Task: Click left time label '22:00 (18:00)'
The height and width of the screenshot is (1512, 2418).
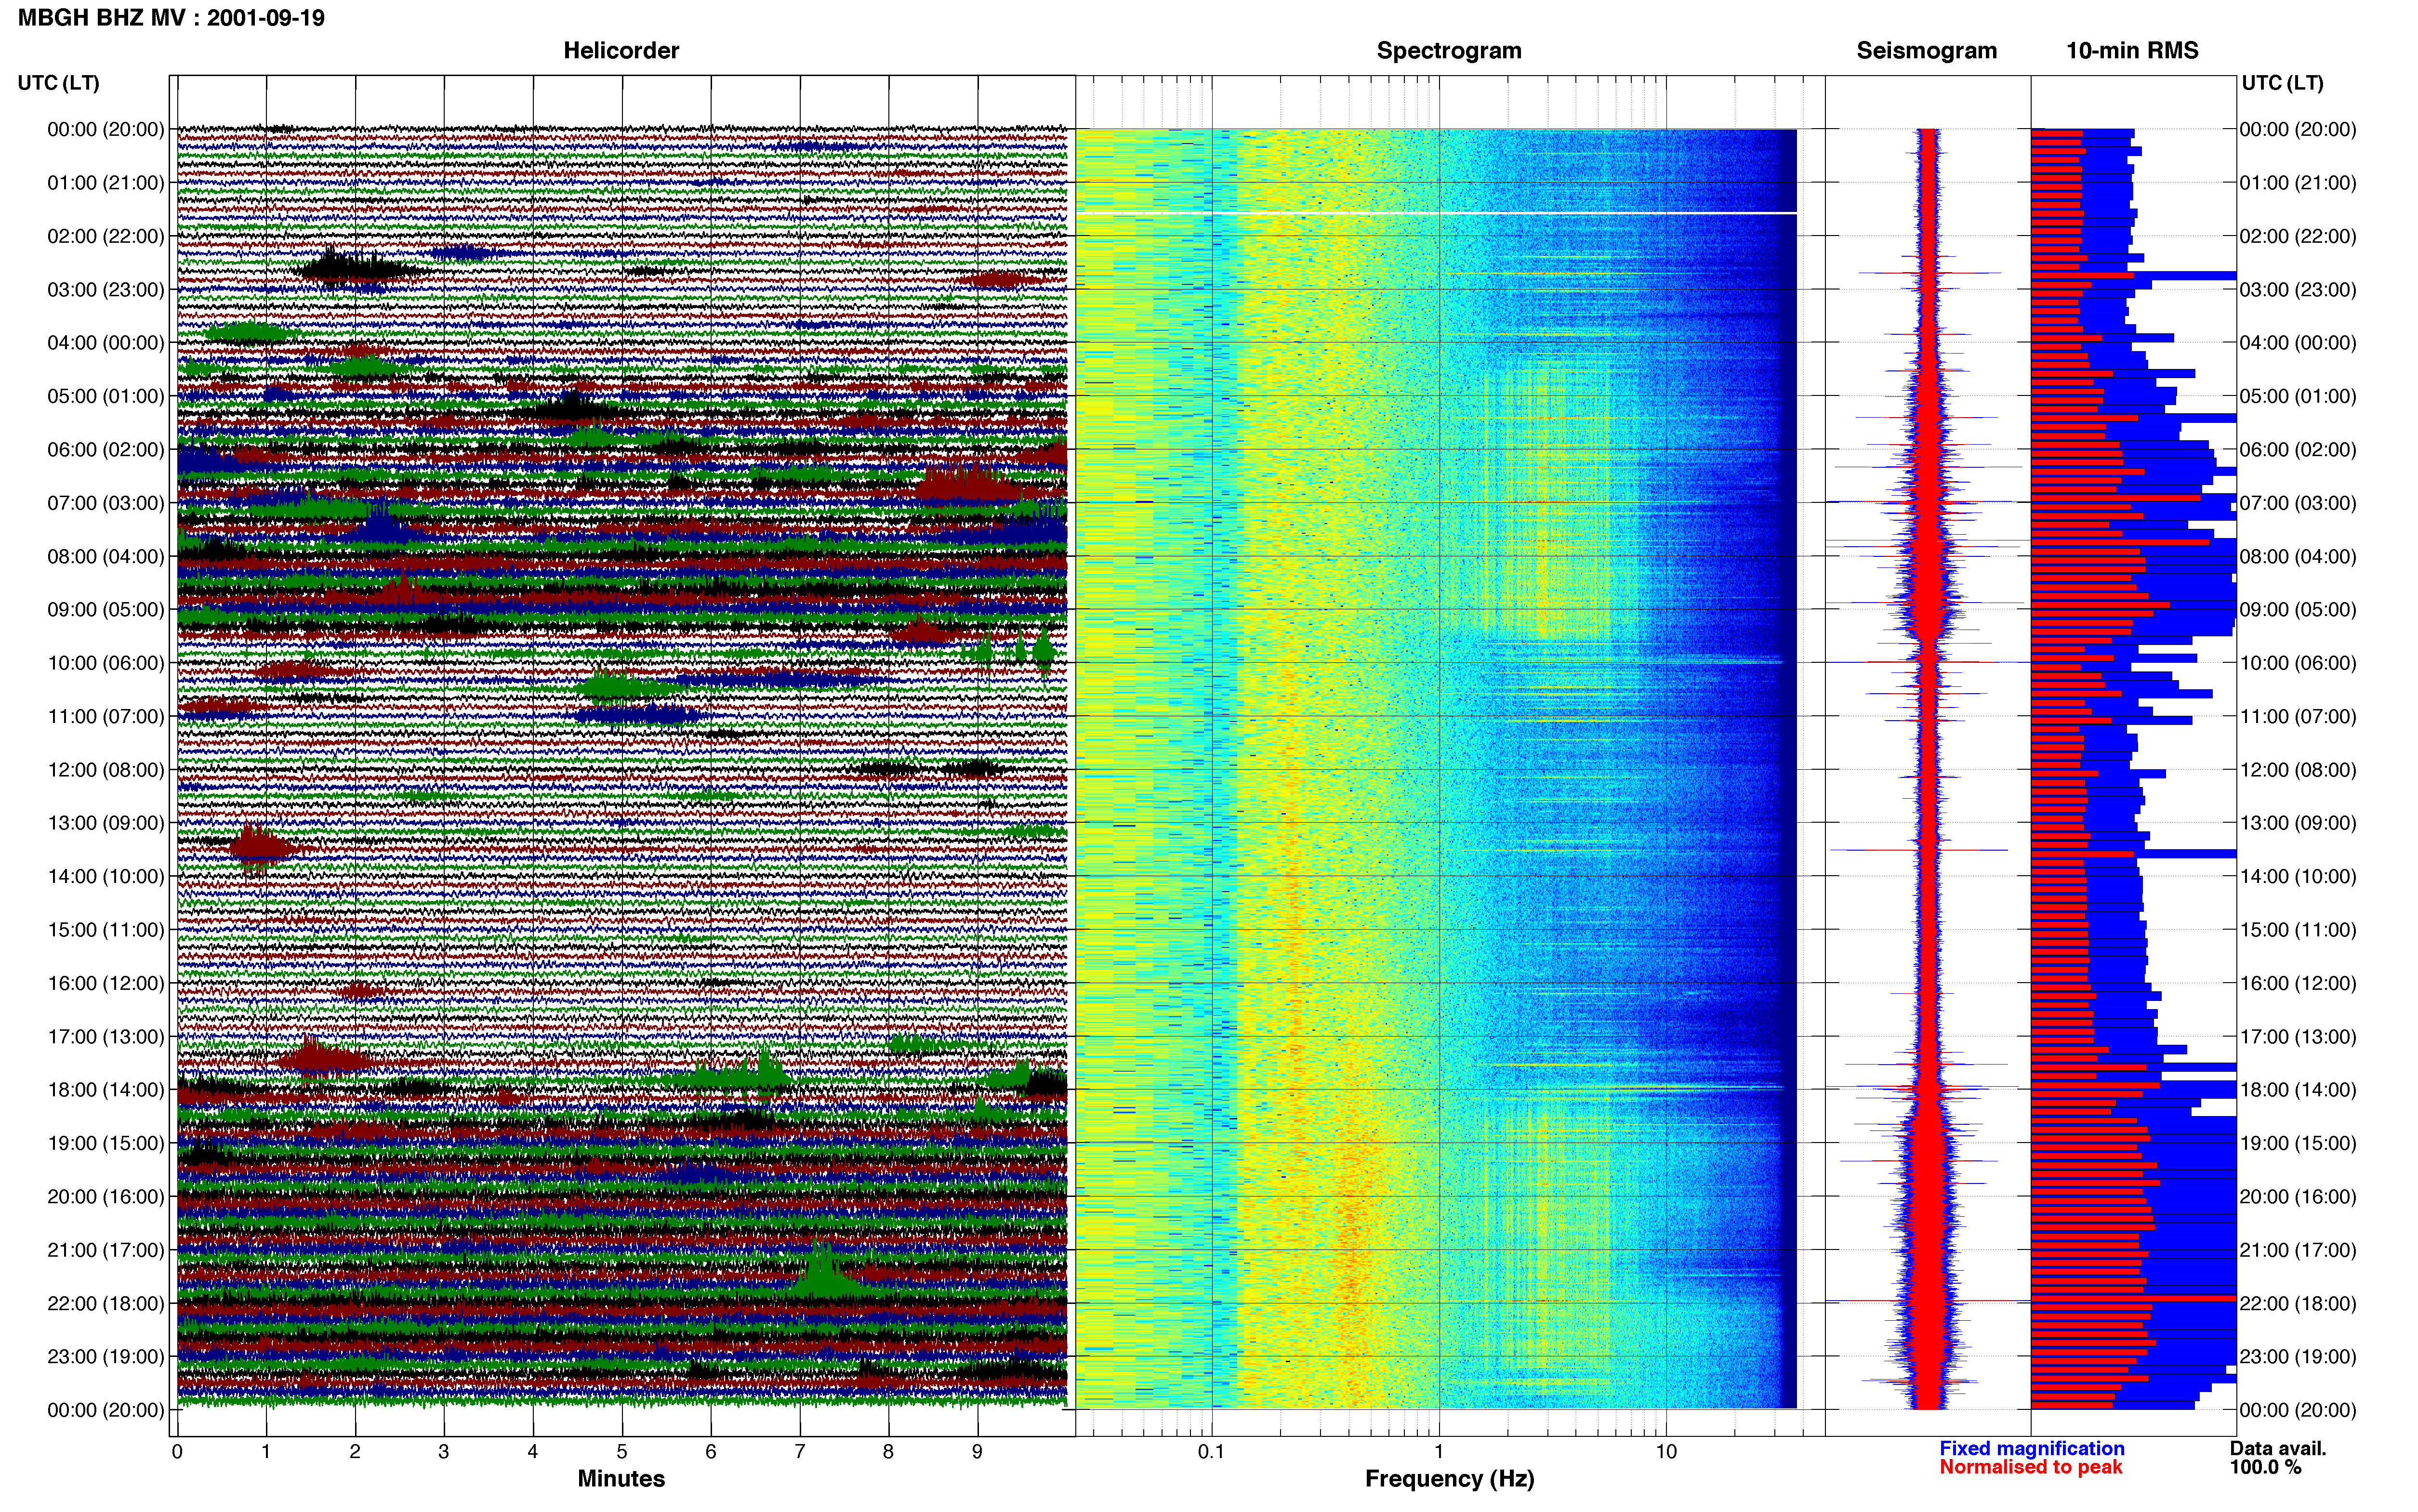Action: click(x=106, y=1304)
